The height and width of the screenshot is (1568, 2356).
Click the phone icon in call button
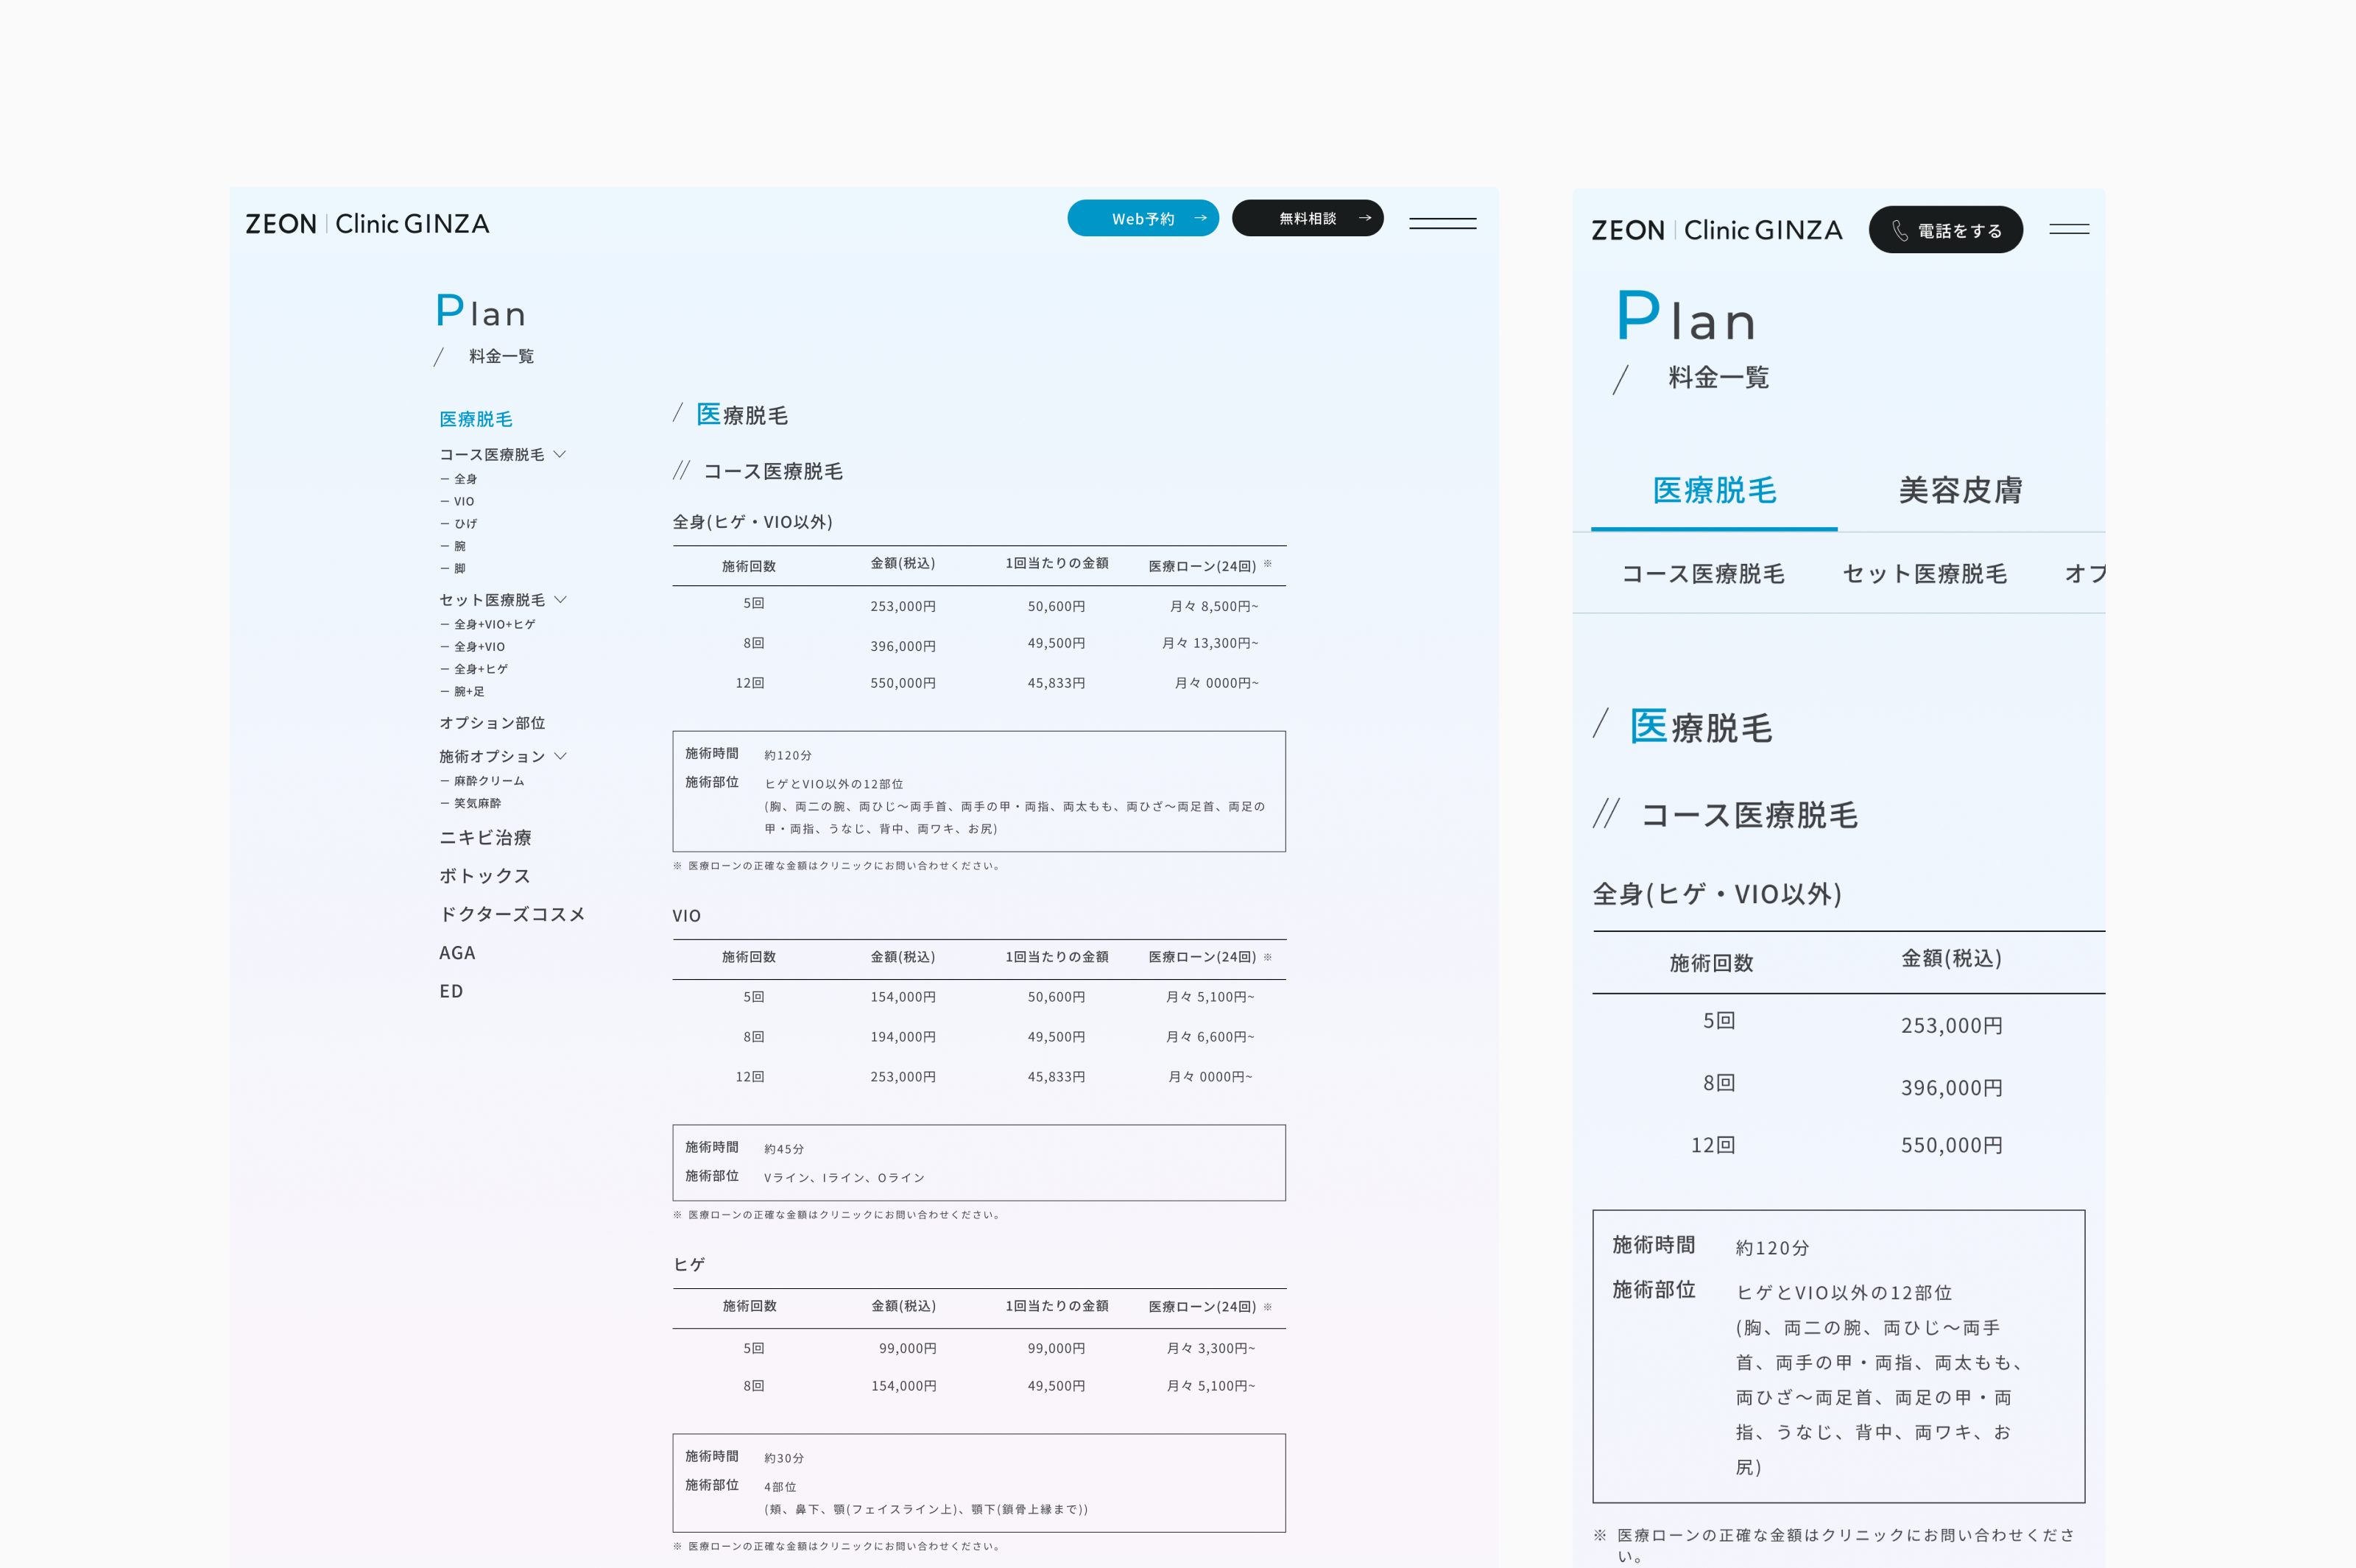click(1899, 231)
